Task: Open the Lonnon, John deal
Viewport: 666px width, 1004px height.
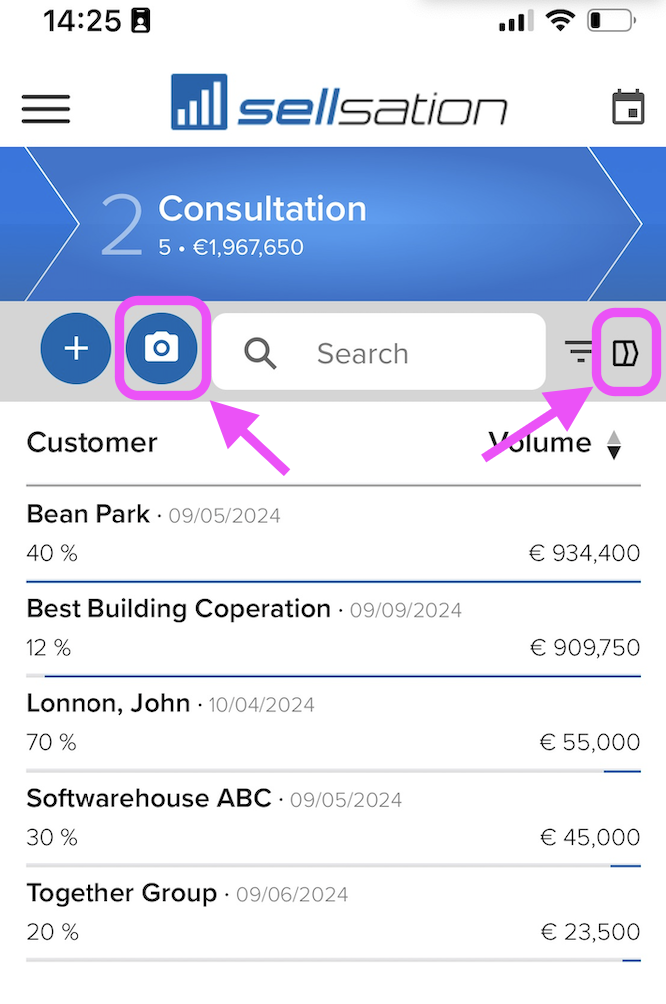Action: coord(333,723)
